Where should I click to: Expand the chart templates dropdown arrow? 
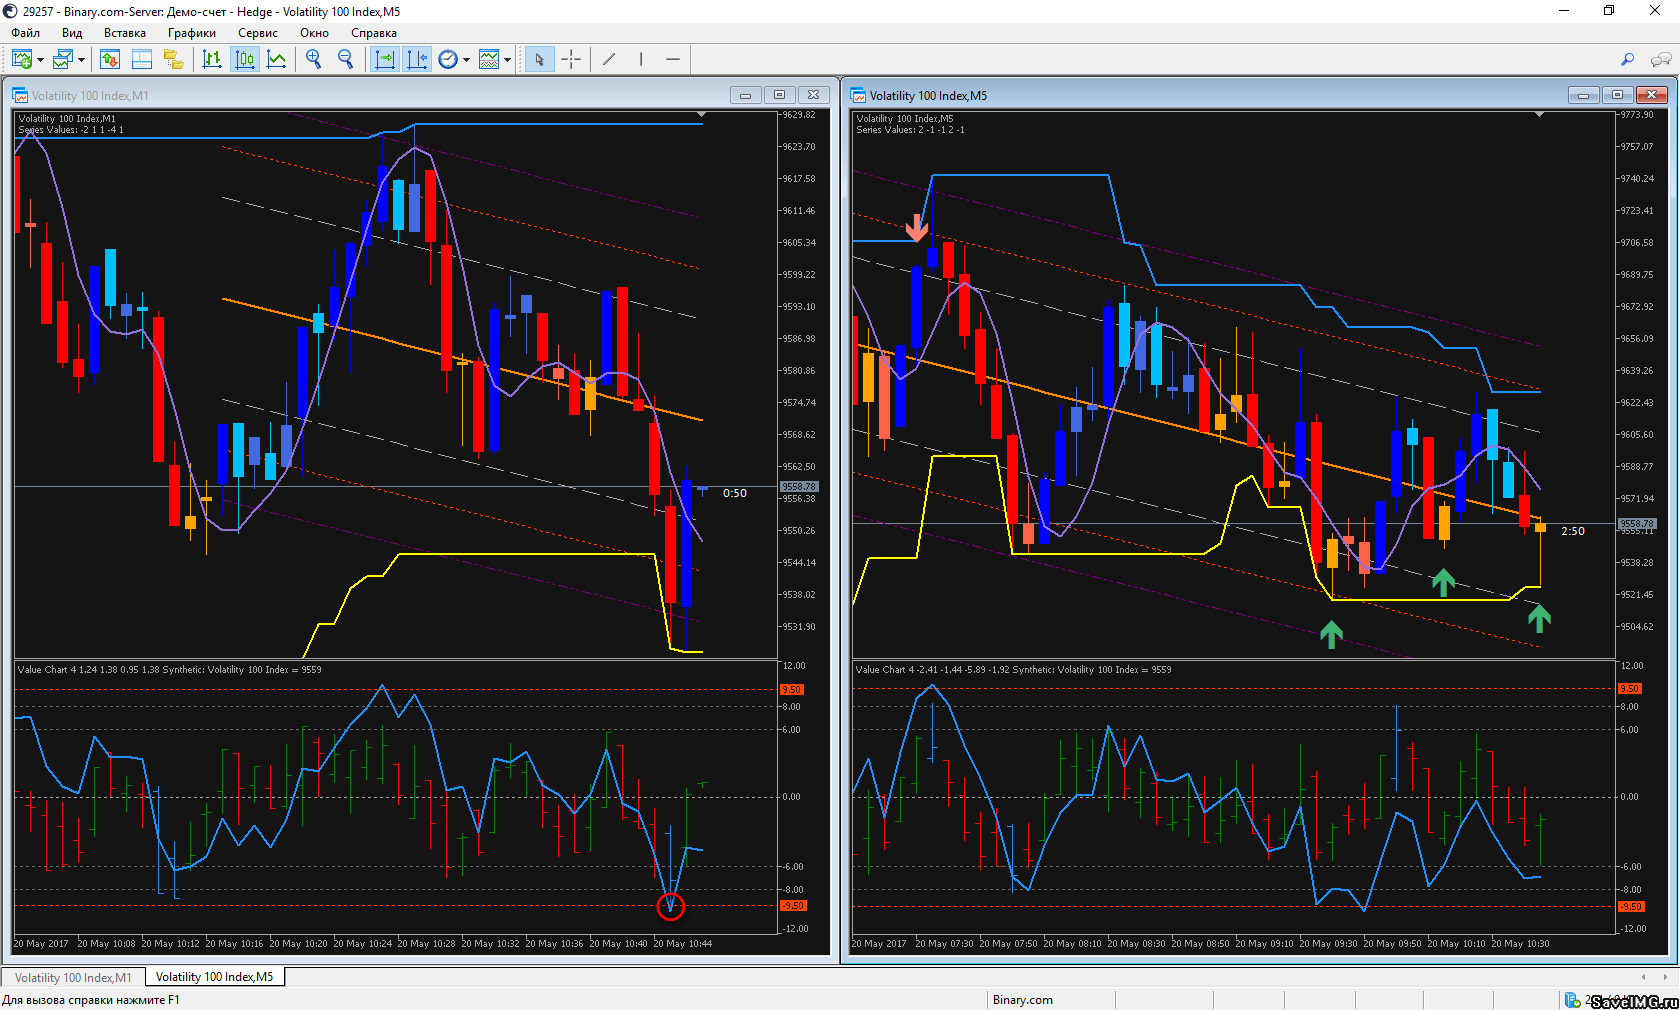click(507, 60)
